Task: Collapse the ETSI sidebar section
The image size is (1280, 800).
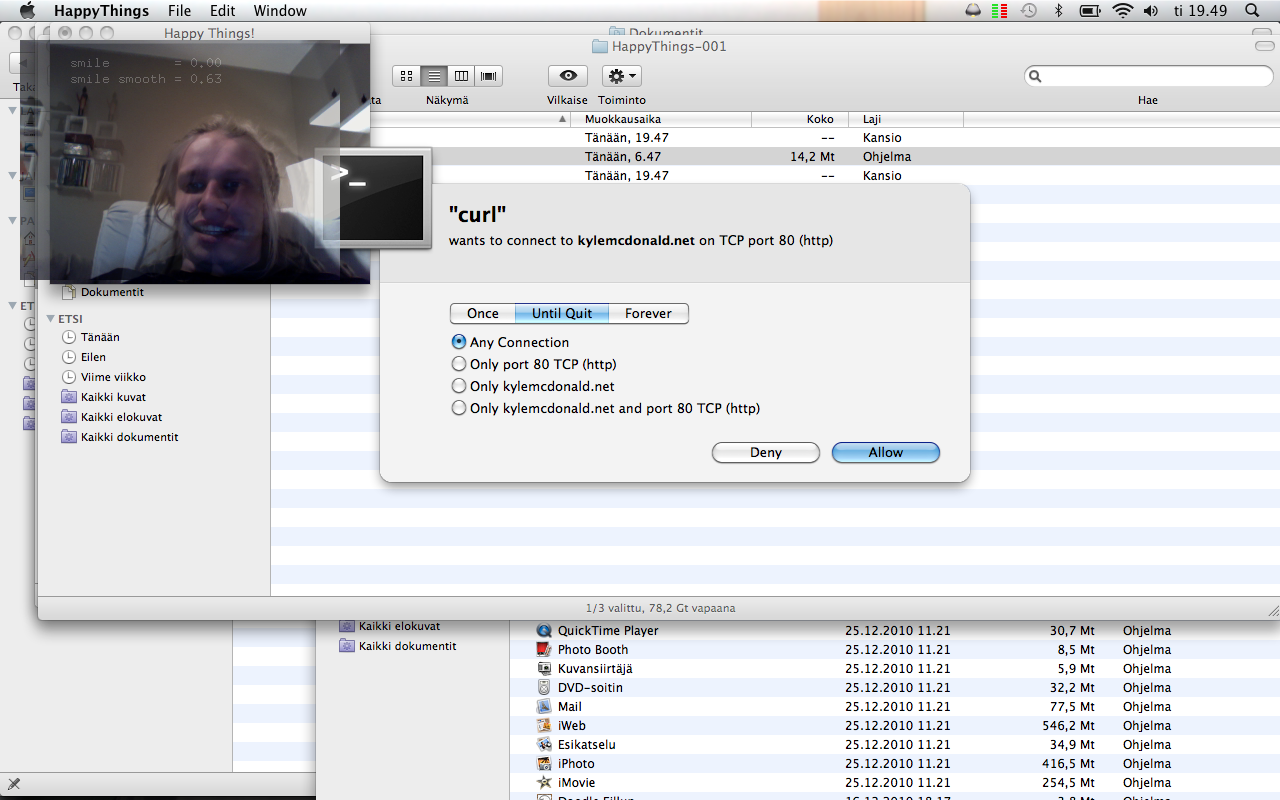Action: [51, 319]
